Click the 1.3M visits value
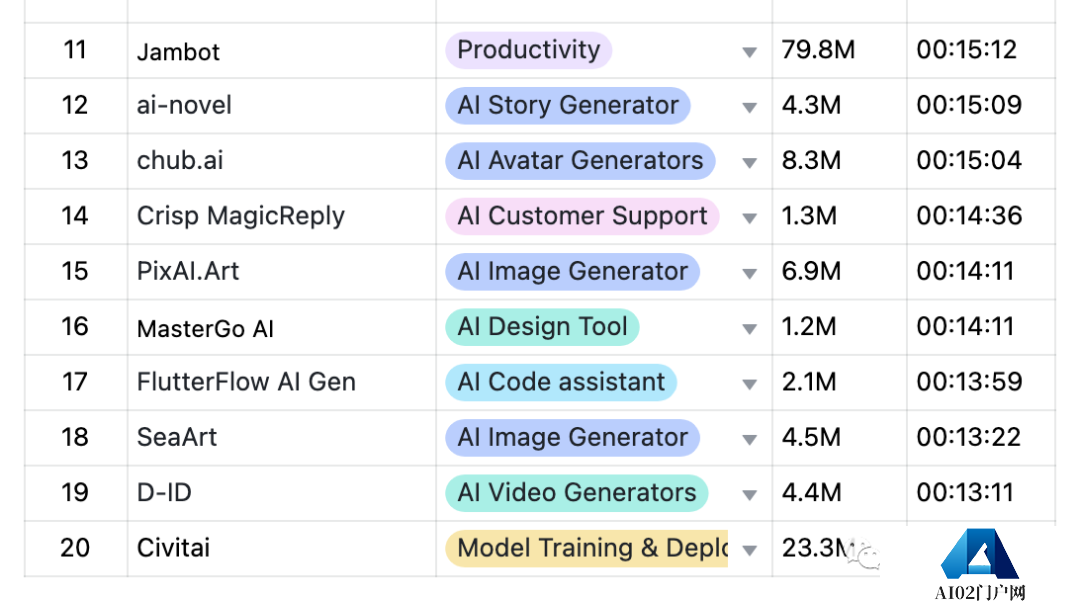This screenshot has height=601, width=1080. [809, 216]
